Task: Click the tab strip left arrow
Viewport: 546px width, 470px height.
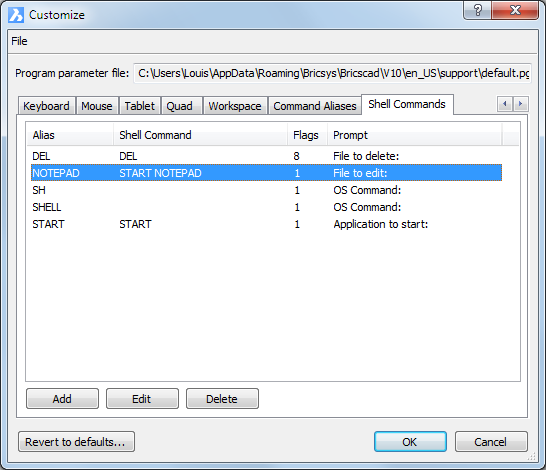Action: tap(505, 104)
